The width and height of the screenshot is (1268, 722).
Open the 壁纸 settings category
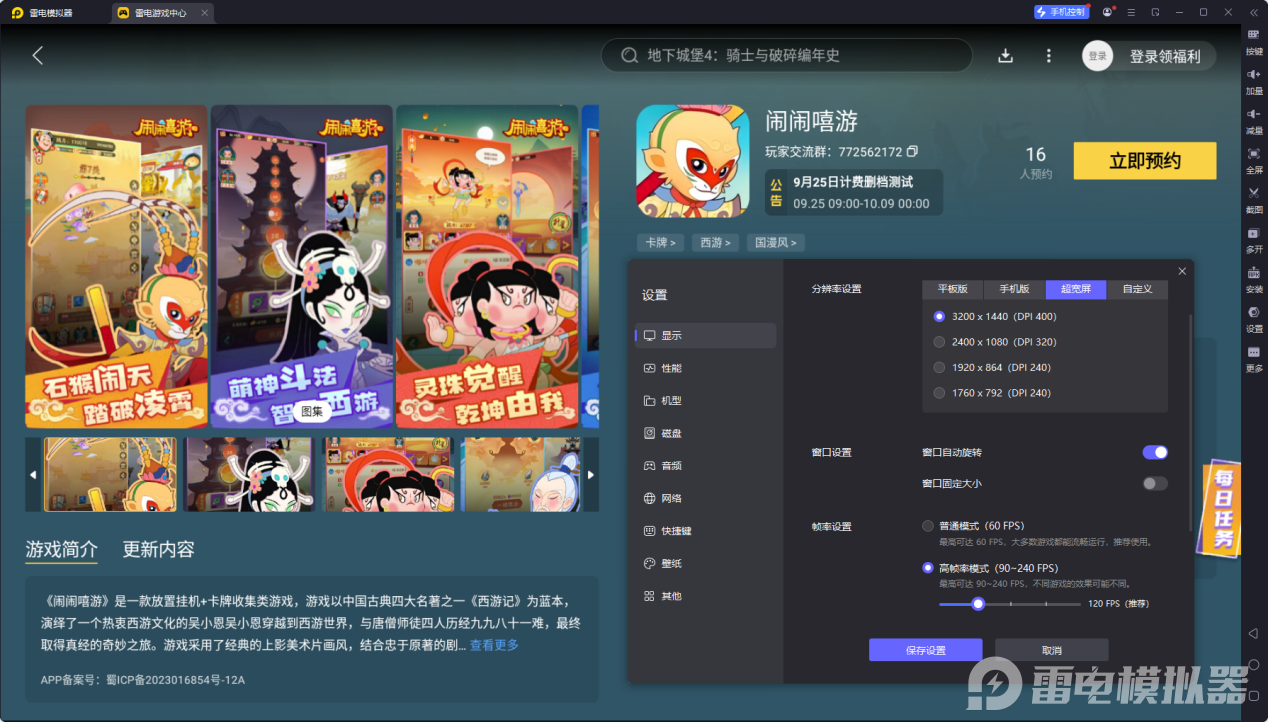click(706, 563)
